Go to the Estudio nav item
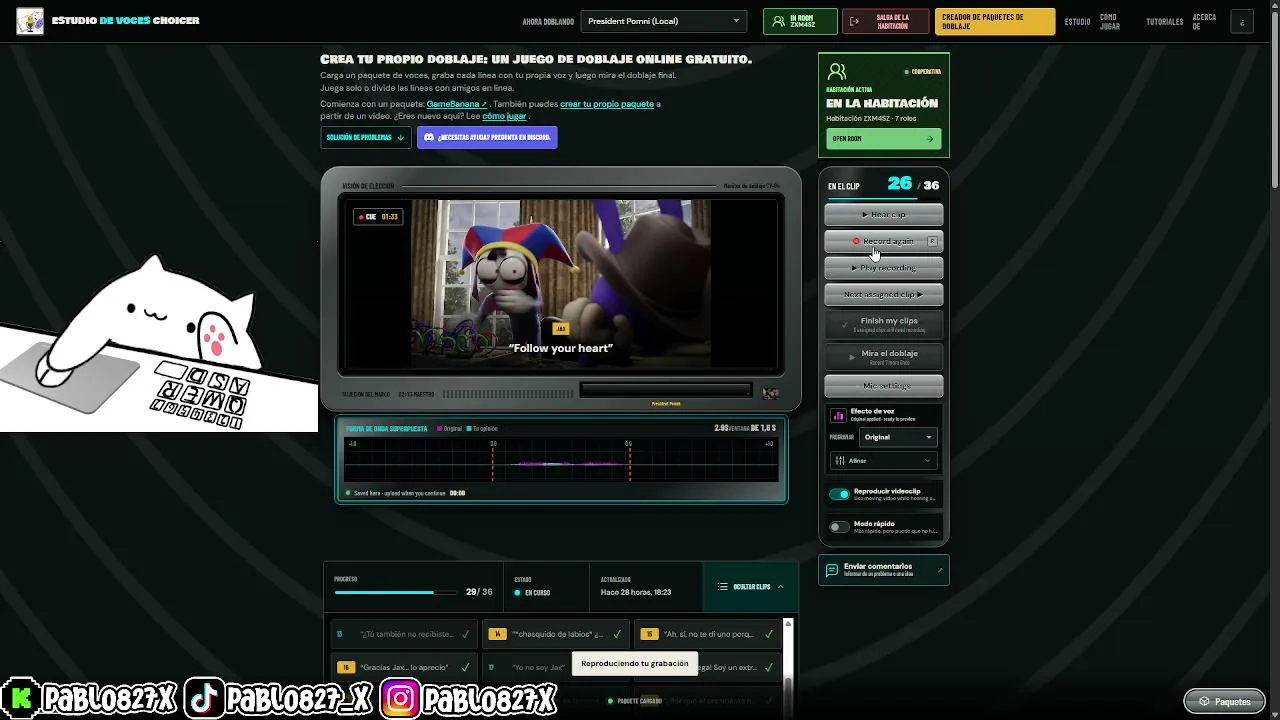 (x=1077, y=21)
